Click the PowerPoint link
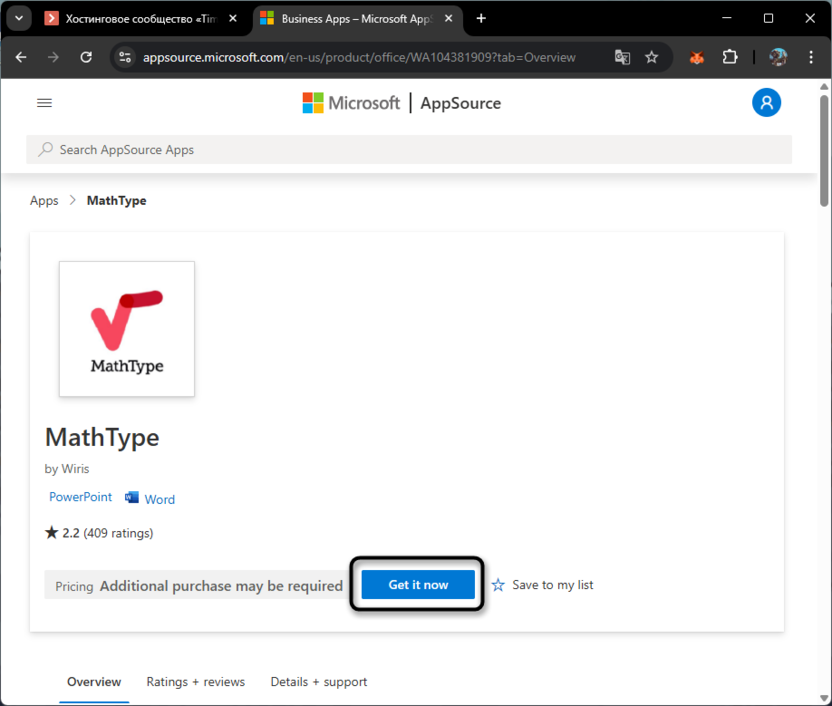832x706 pixels. (81, 497)
